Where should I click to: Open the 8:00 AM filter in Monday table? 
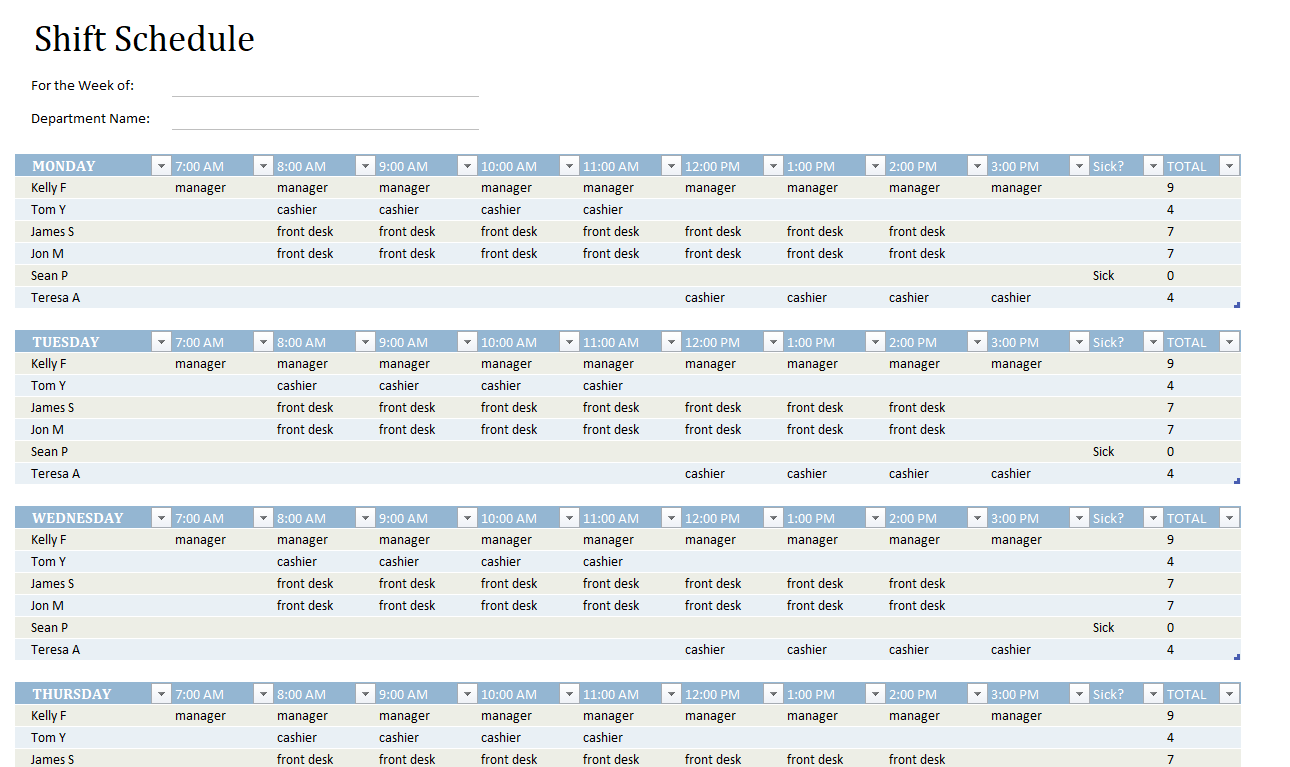(365, 166)
